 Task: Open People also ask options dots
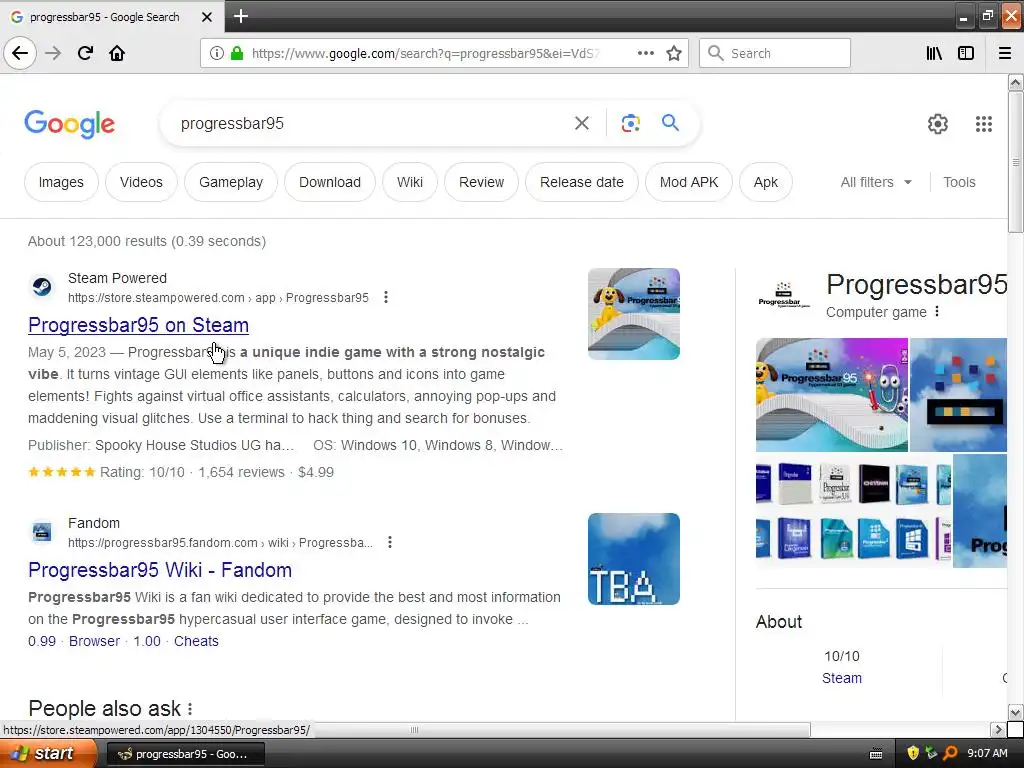190,709
